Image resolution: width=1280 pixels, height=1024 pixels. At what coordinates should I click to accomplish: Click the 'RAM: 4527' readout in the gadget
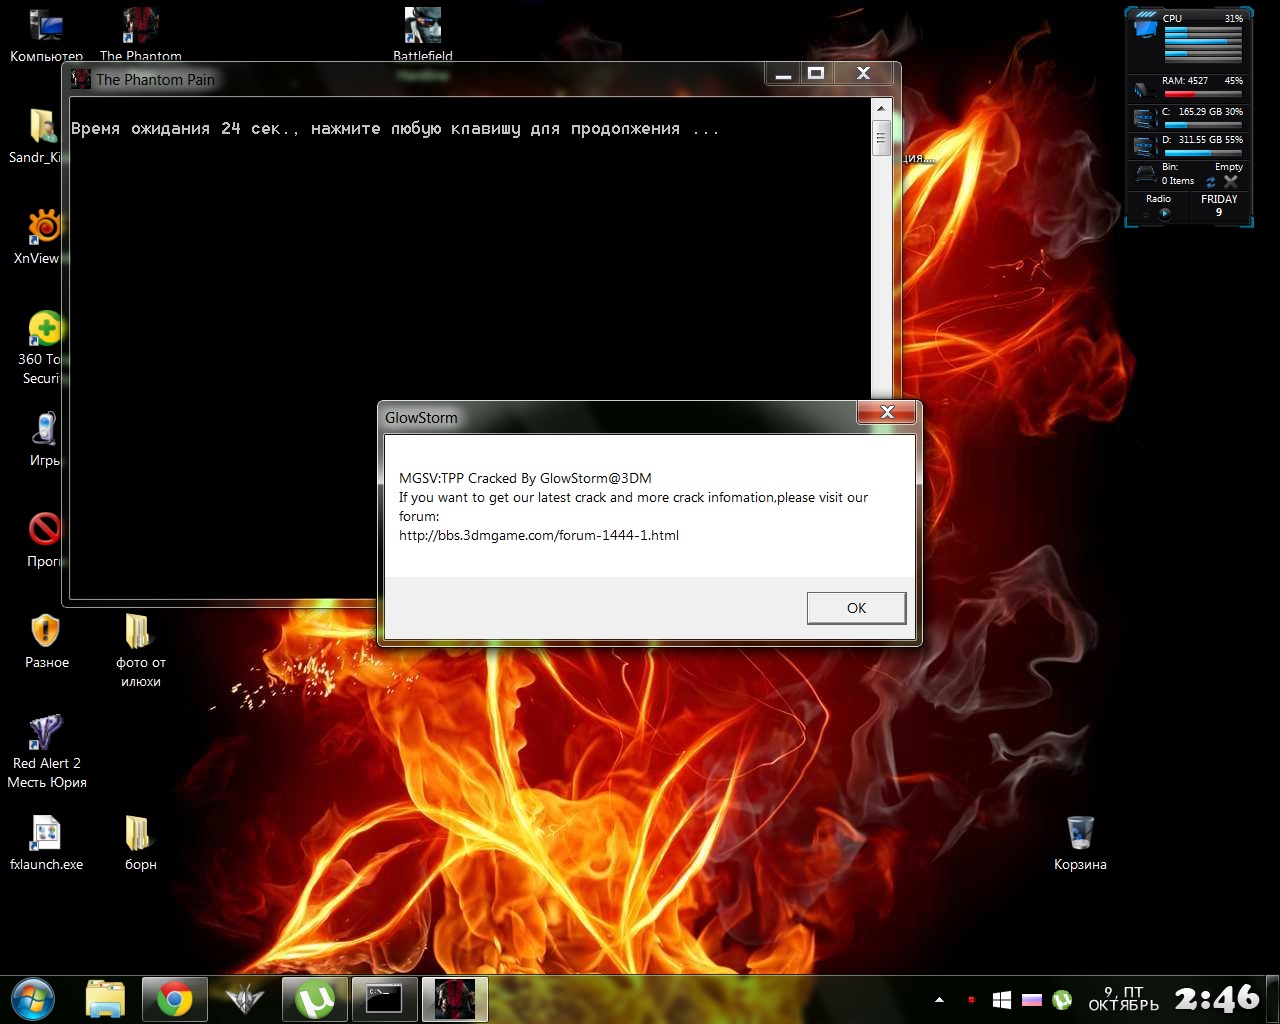1185,81
